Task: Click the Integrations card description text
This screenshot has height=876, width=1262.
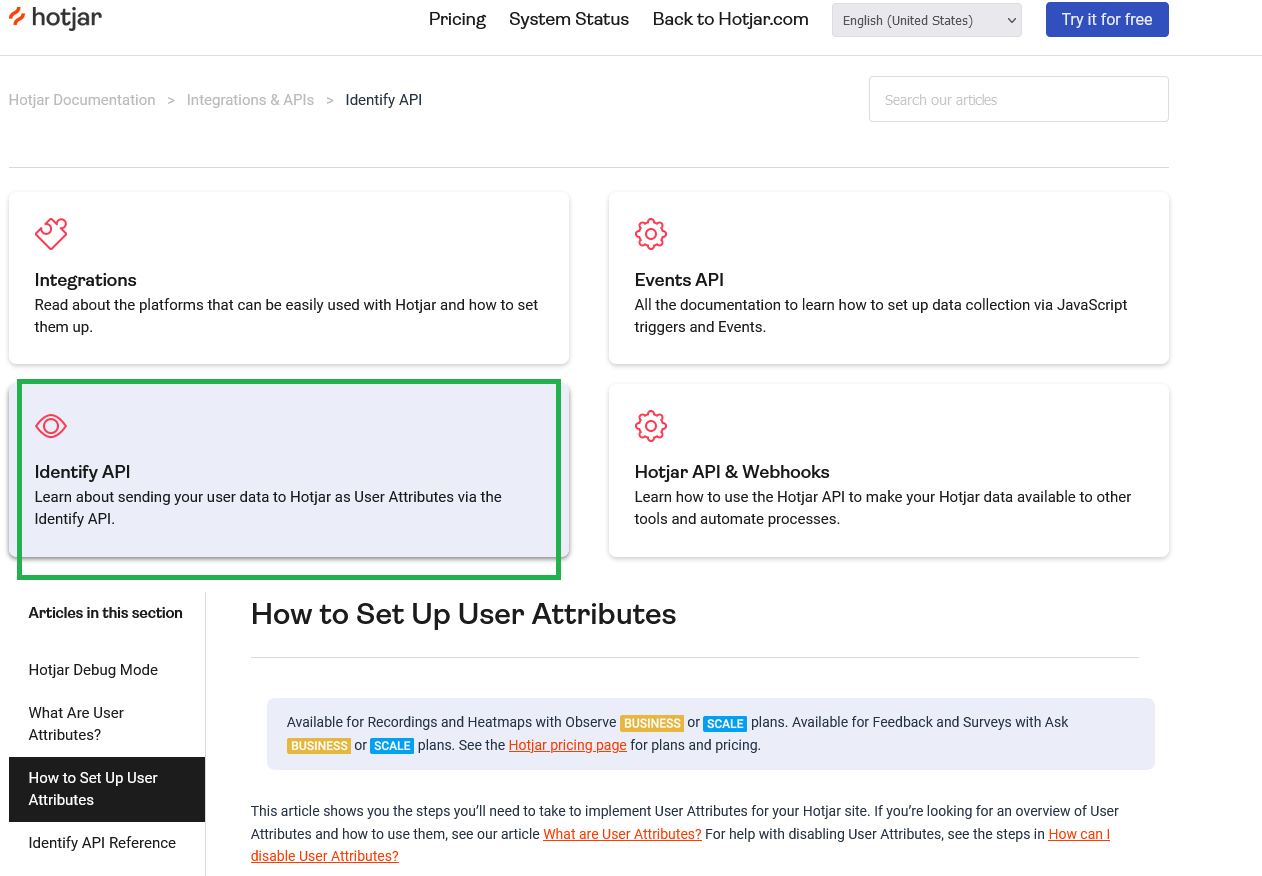Action: tap(286, 316)
